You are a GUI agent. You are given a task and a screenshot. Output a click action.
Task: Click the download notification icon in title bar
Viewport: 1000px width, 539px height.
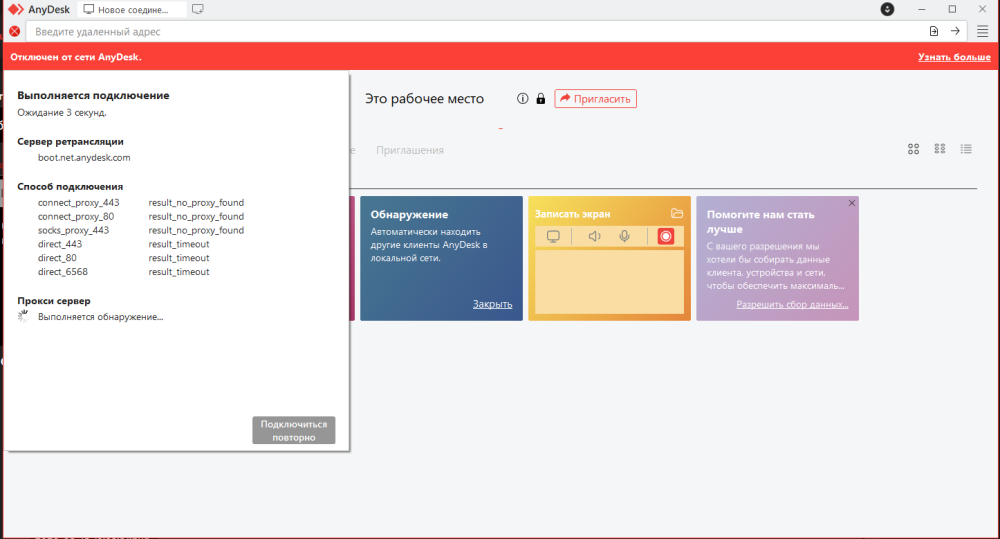[x=887, y=9]
